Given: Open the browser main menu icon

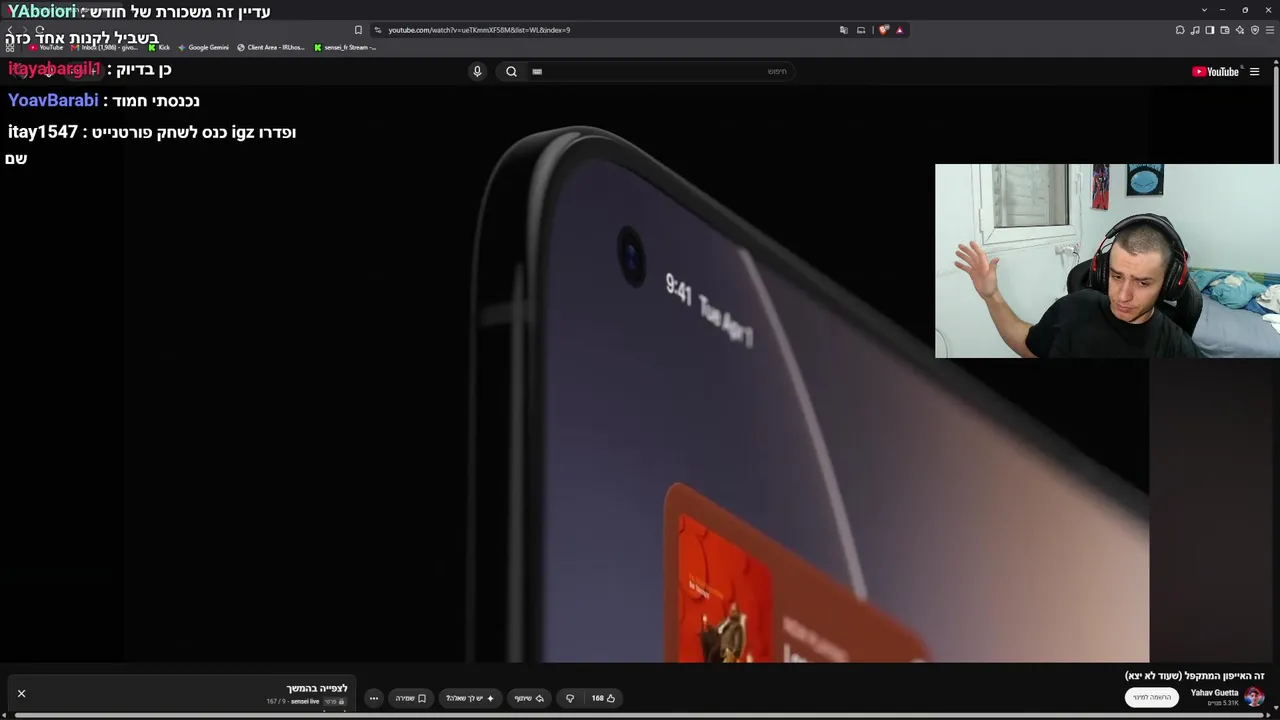Looking at the screenshot, I should (1270, 30).
